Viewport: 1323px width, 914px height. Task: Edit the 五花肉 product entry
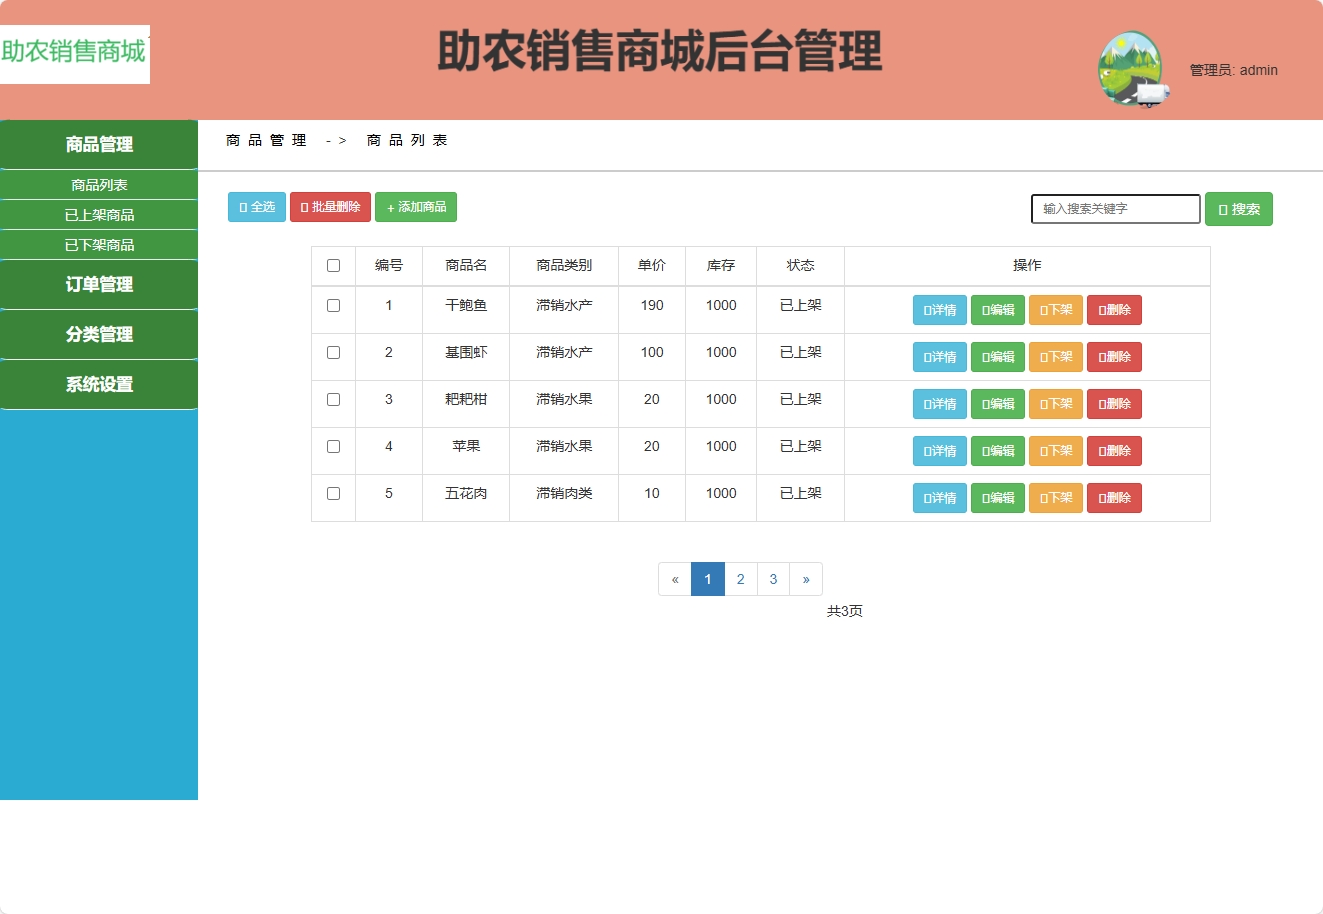click(997, 497)
